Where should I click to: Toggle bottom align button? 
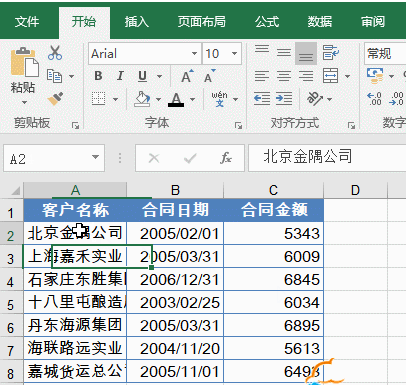tap(306, 53)
